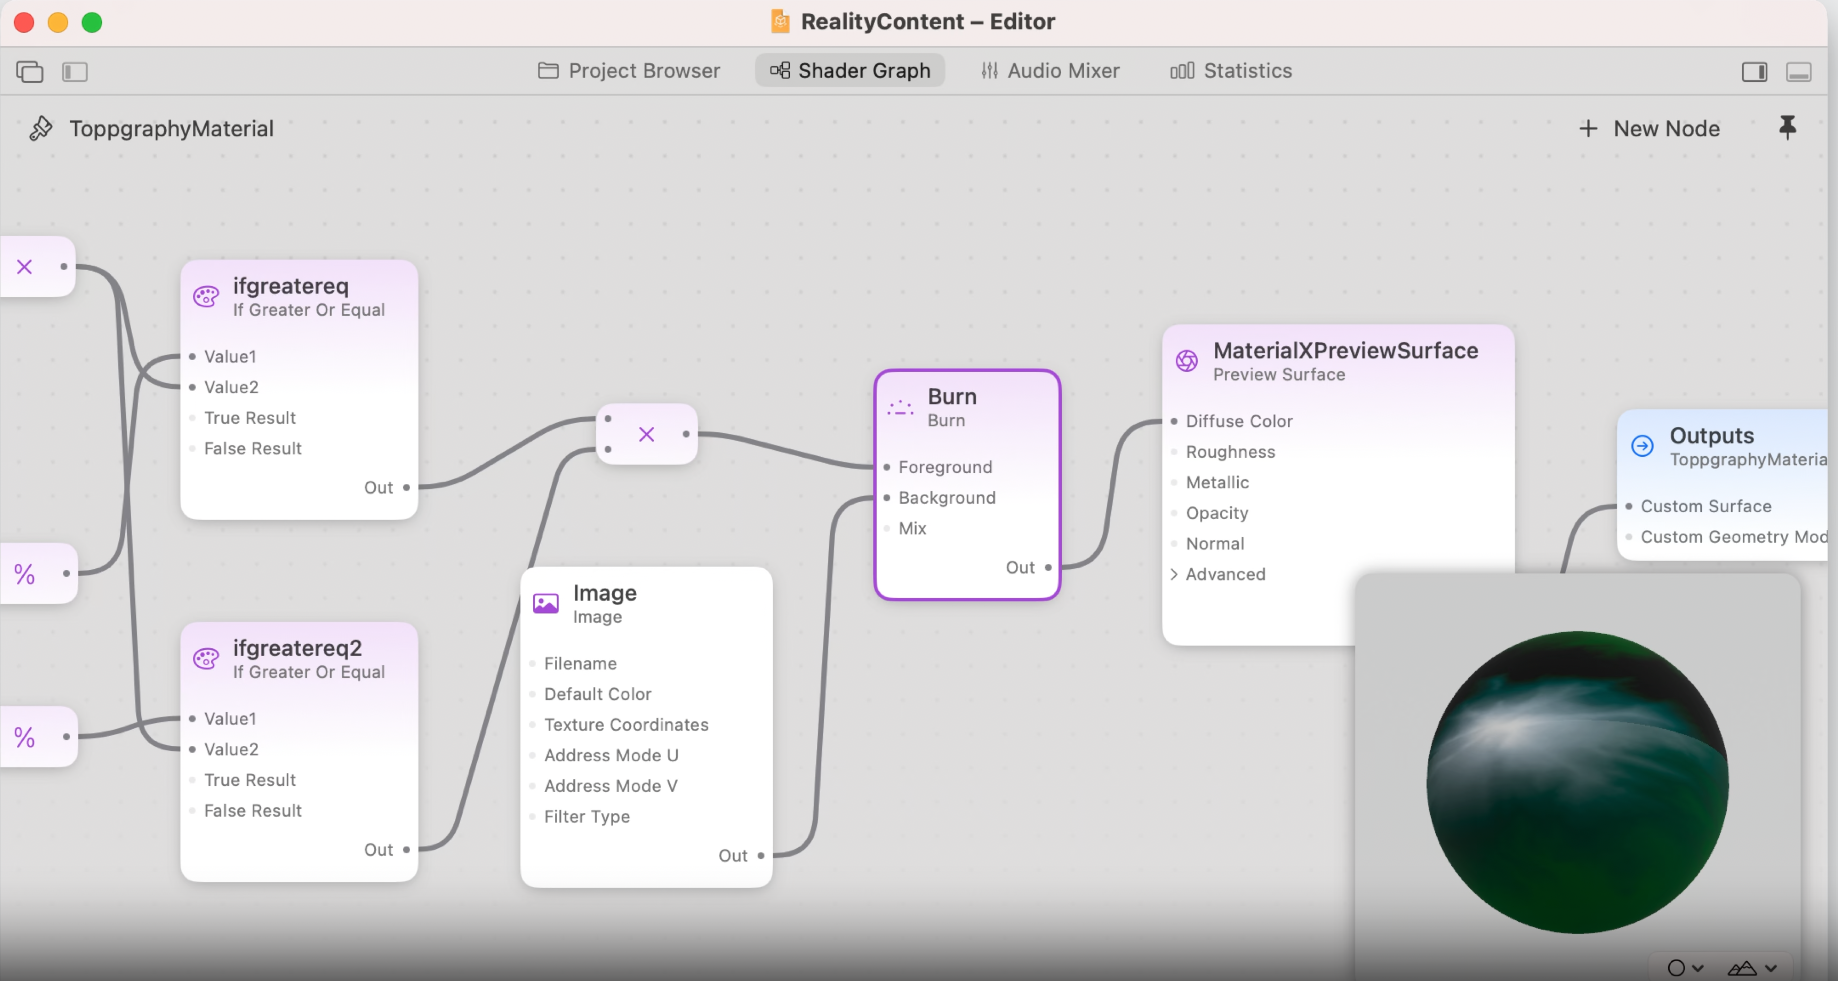Click the pin icon beside New Node
This screenshot has height=981, width=1838.
1787,127
